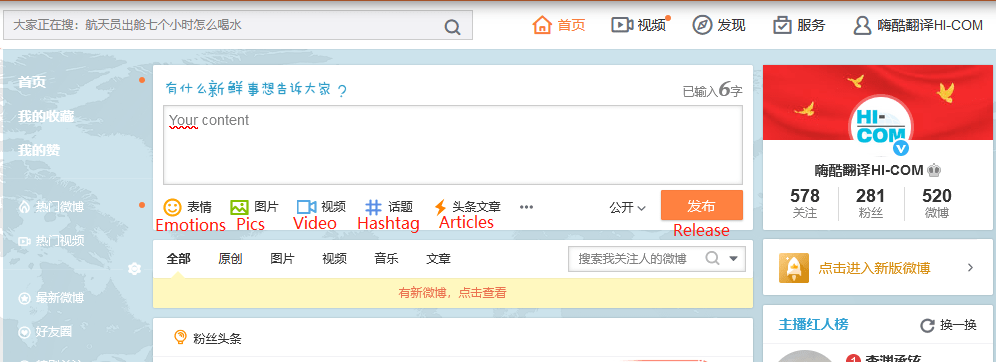
Task: Expand the followed-weibo search dropdown arrow
Action: [734, 258]
